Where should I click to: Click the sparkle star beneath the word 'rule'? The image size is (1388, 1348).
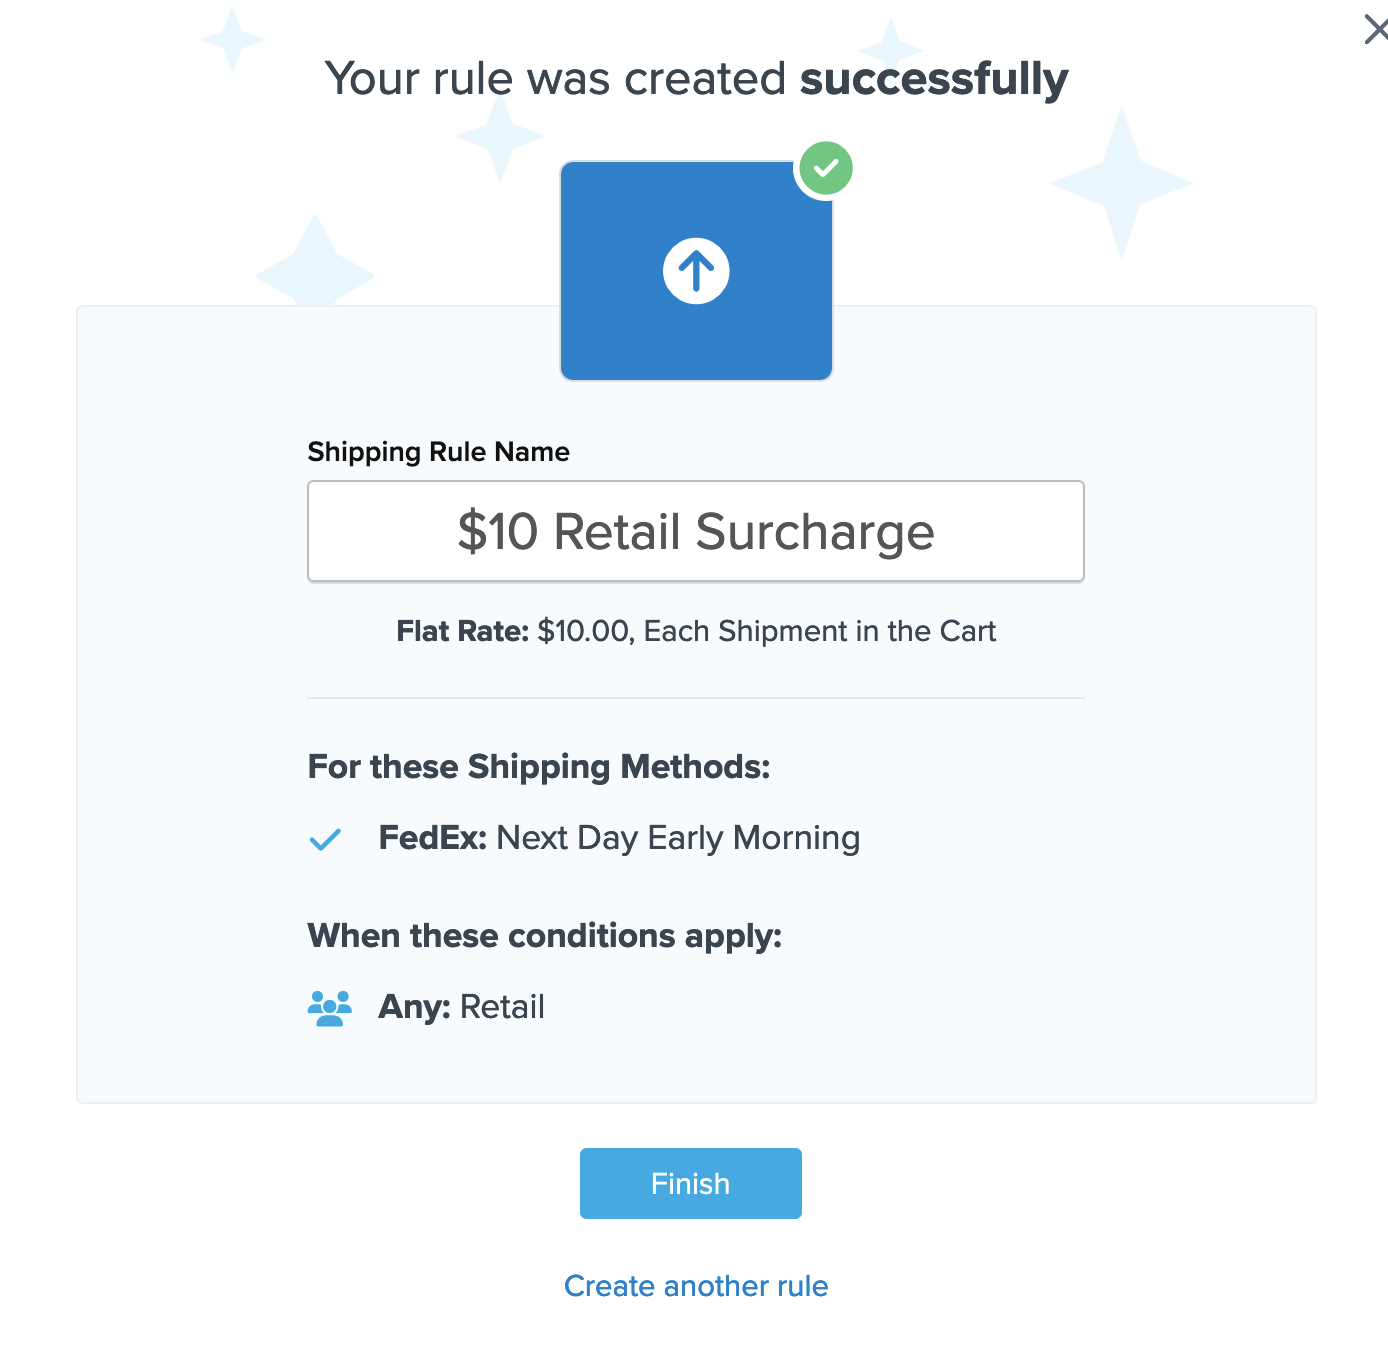coord(499,136)
